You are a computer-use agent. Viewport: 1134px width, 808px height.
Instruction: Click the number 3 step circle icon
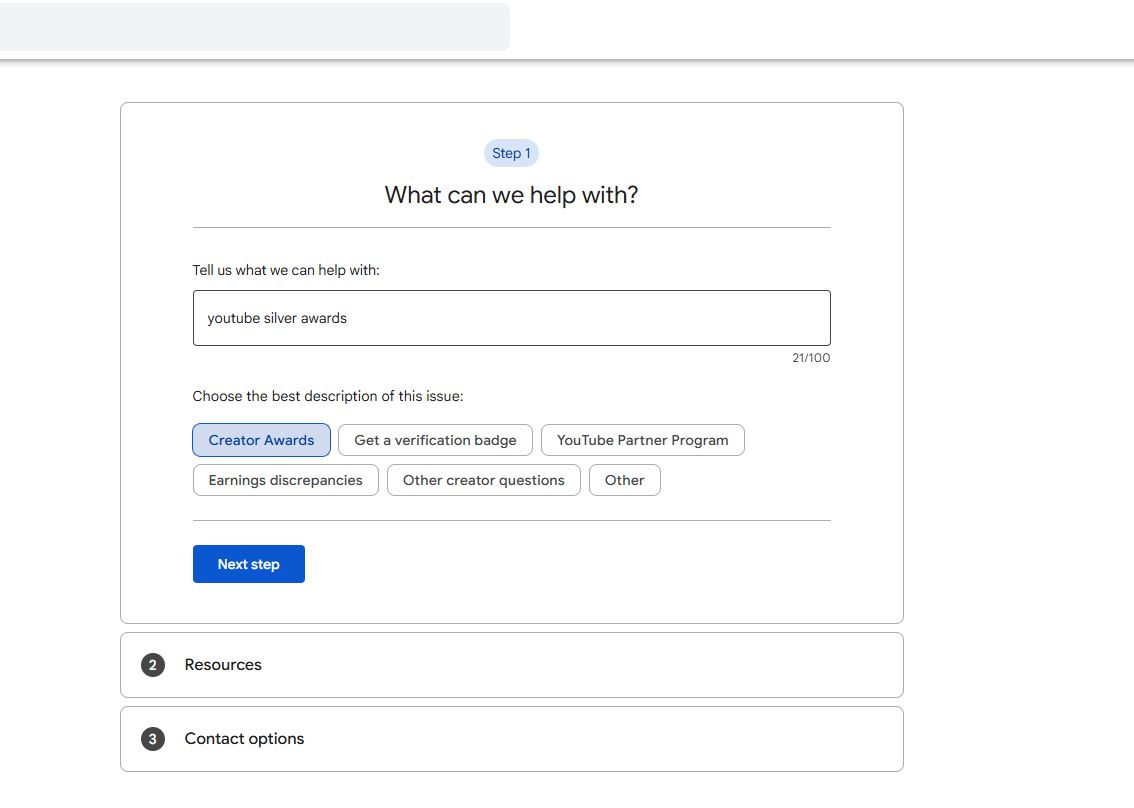point(152,739)
